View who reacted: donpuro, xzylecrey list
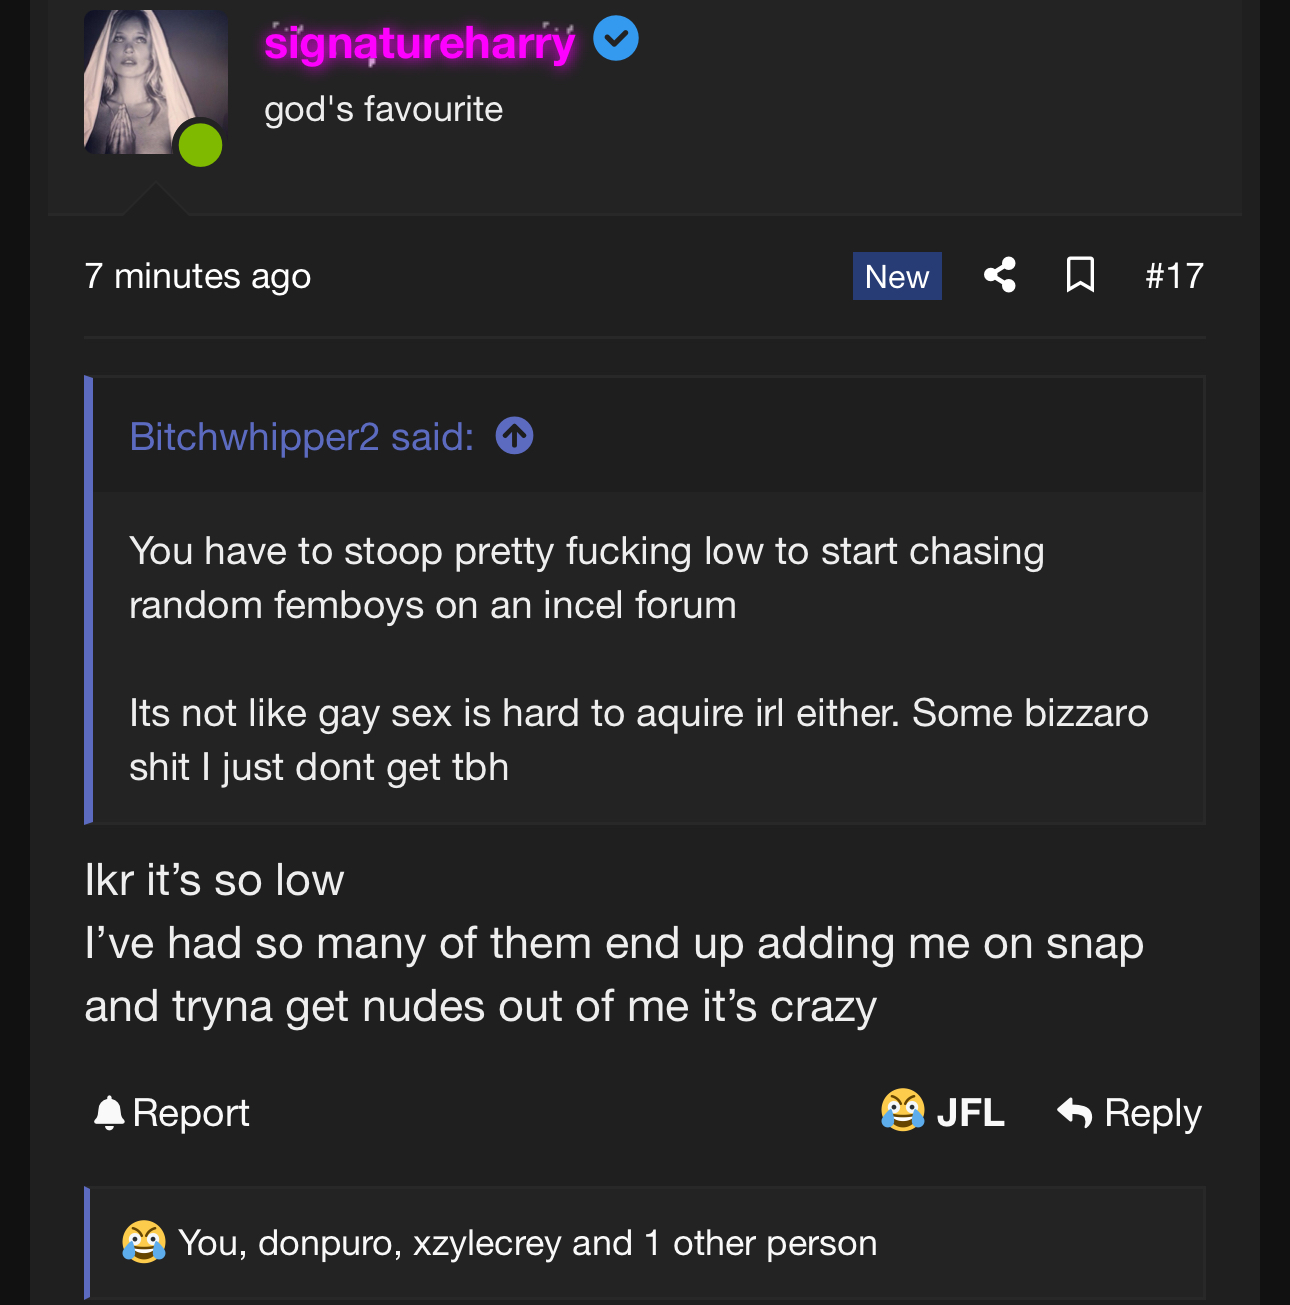 point(527,1243)
